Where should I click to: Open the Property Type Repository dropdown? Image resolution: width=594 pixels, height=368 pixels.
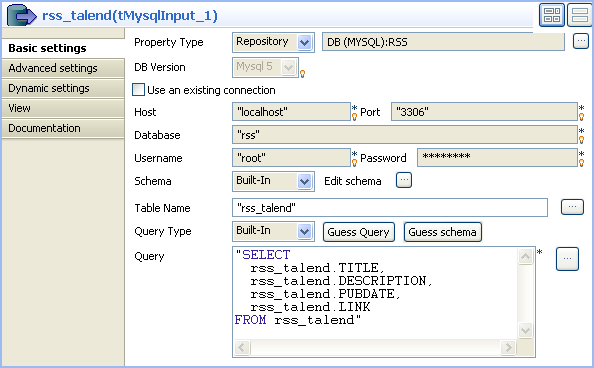273,42
